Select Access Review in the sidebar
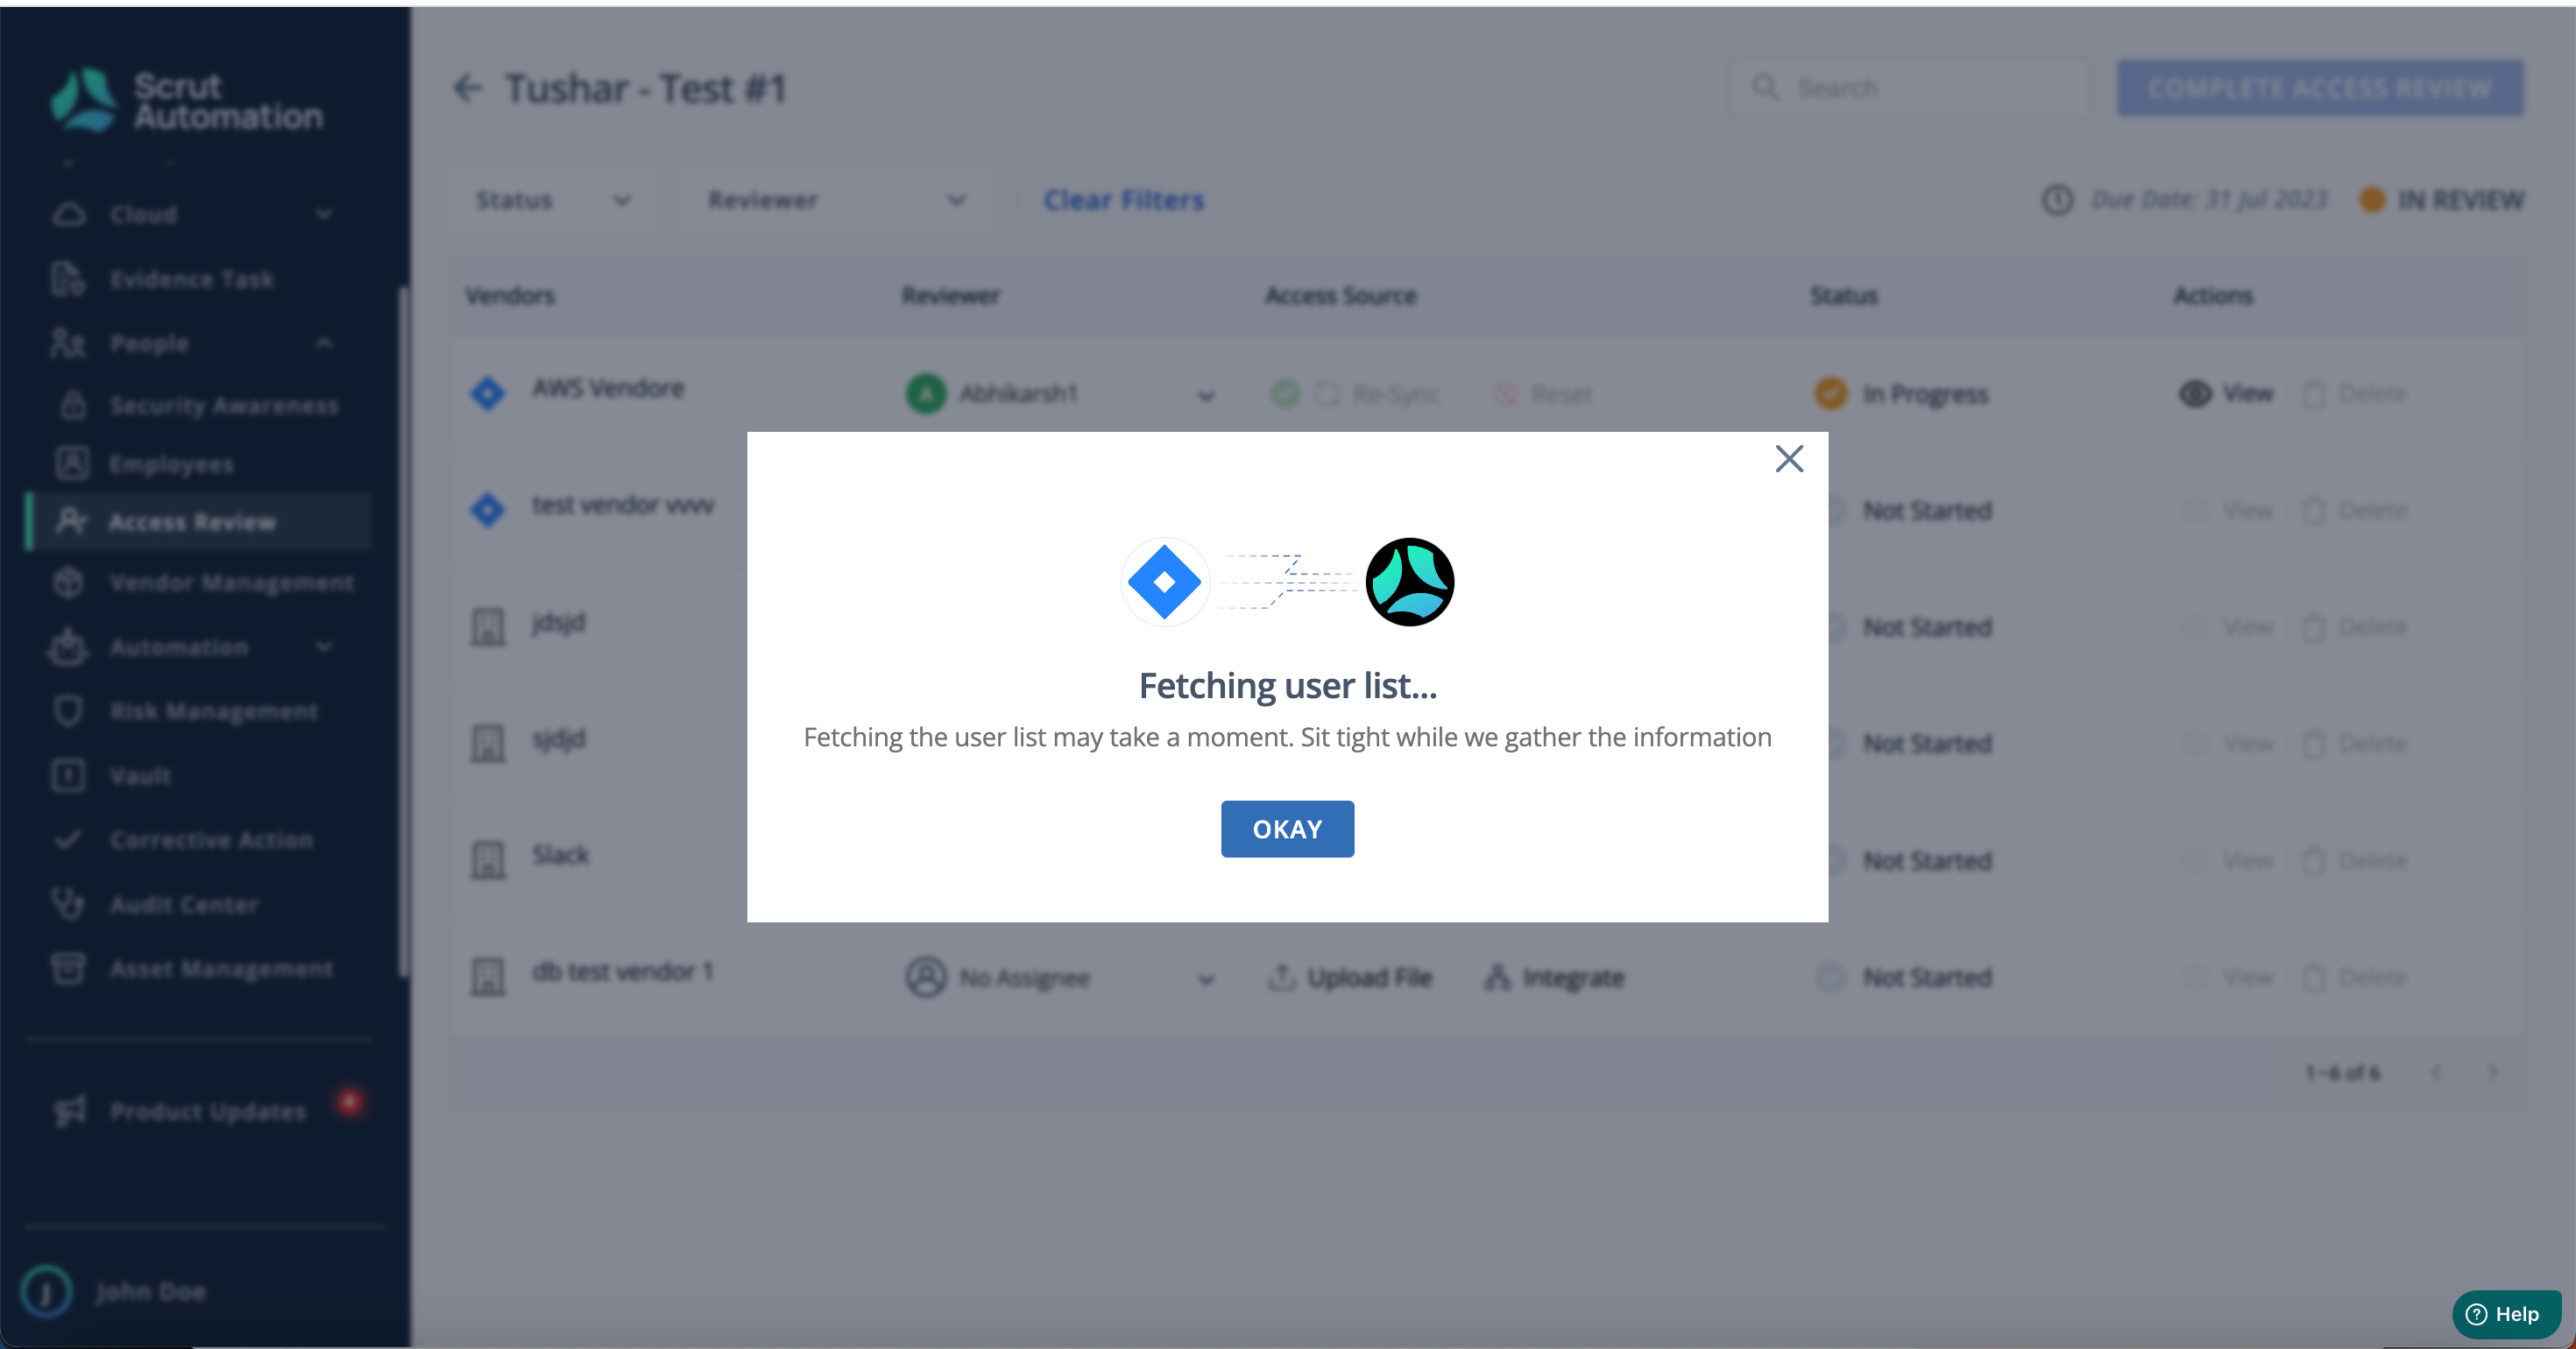Image resolution: width=2576 pixels, height=1349 pixels. [199, 521]
